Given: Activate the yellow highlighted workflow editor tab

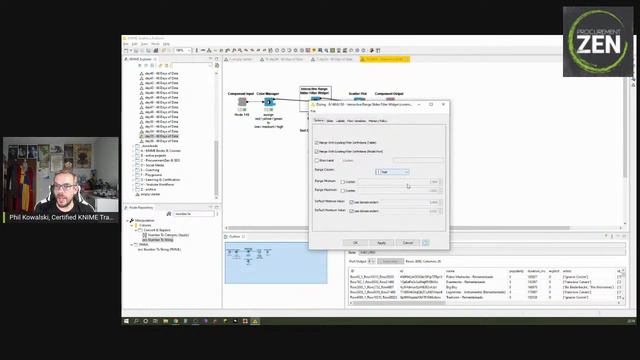Looking at the screenshot, I should coord(384,59).
